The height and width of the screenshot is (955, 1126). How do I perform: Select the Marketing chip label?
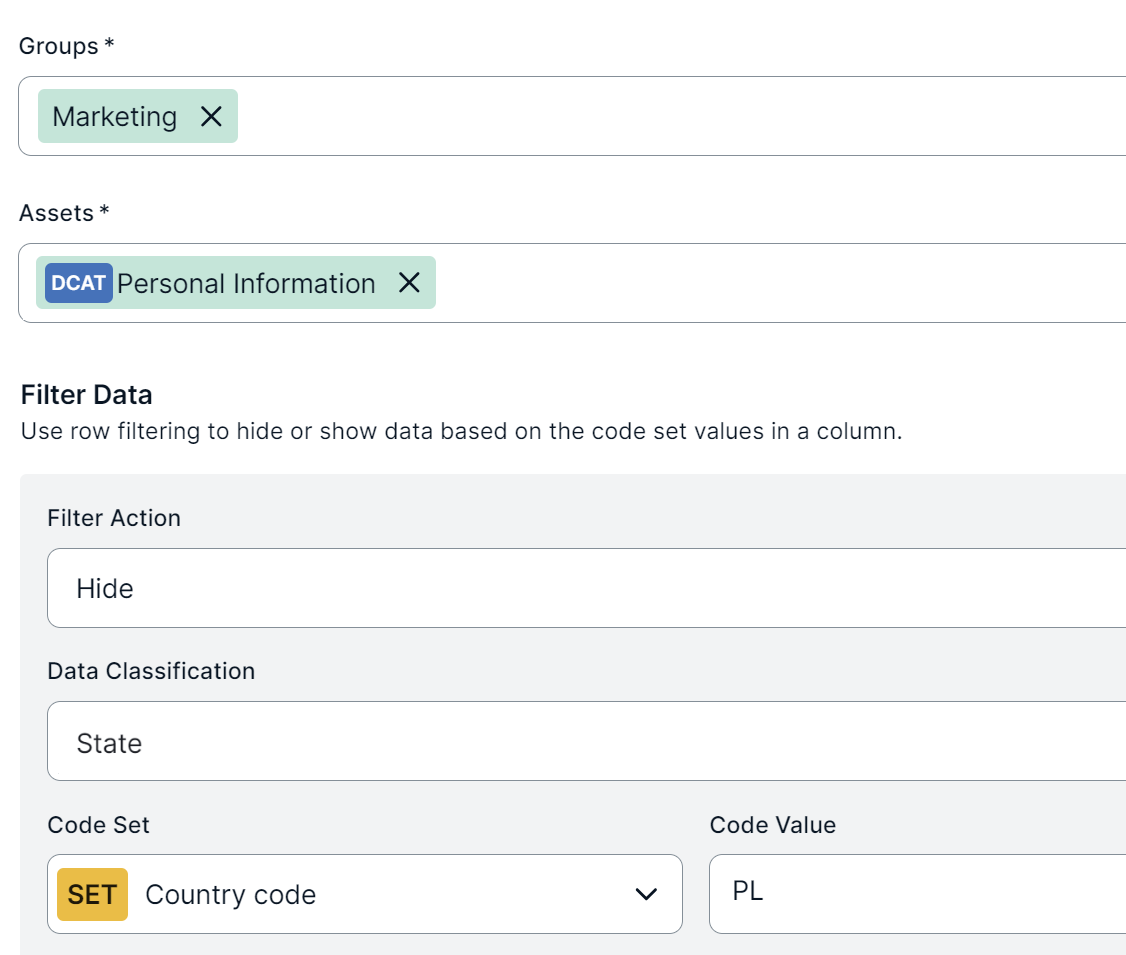click(114, 117)
